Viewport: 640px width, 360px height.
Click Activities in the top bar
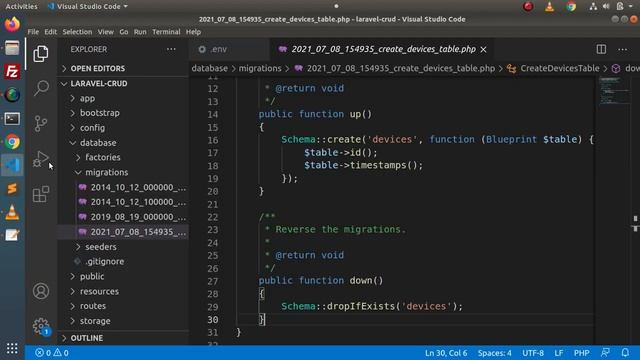[21, 7]
